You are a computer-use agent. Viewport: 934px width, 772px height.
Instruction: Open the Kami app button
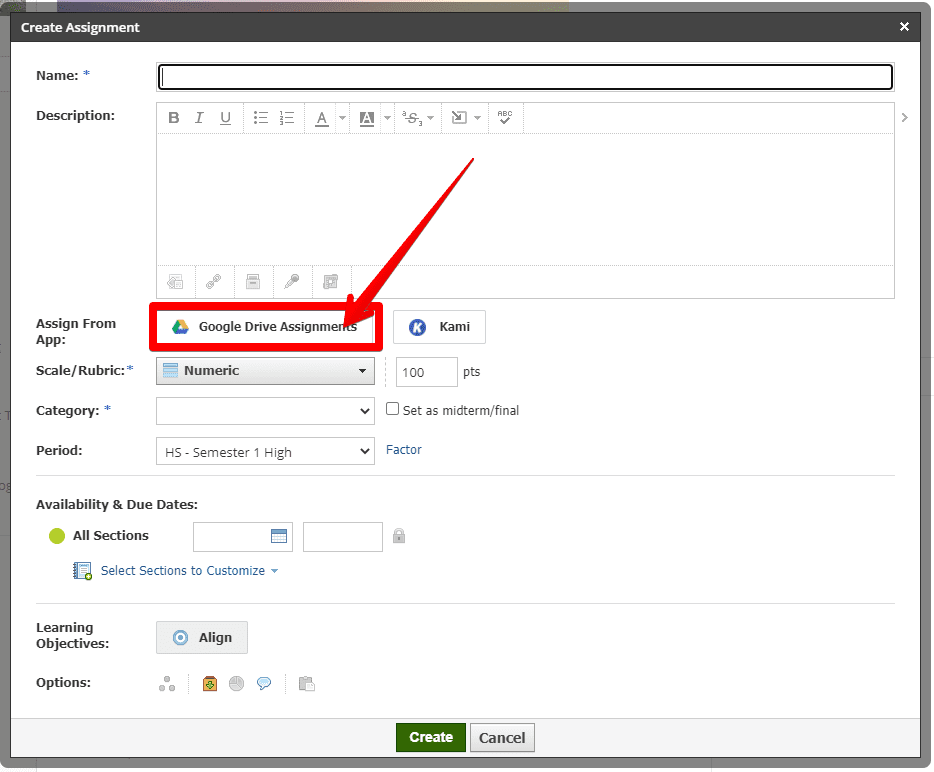click(440, 327)
